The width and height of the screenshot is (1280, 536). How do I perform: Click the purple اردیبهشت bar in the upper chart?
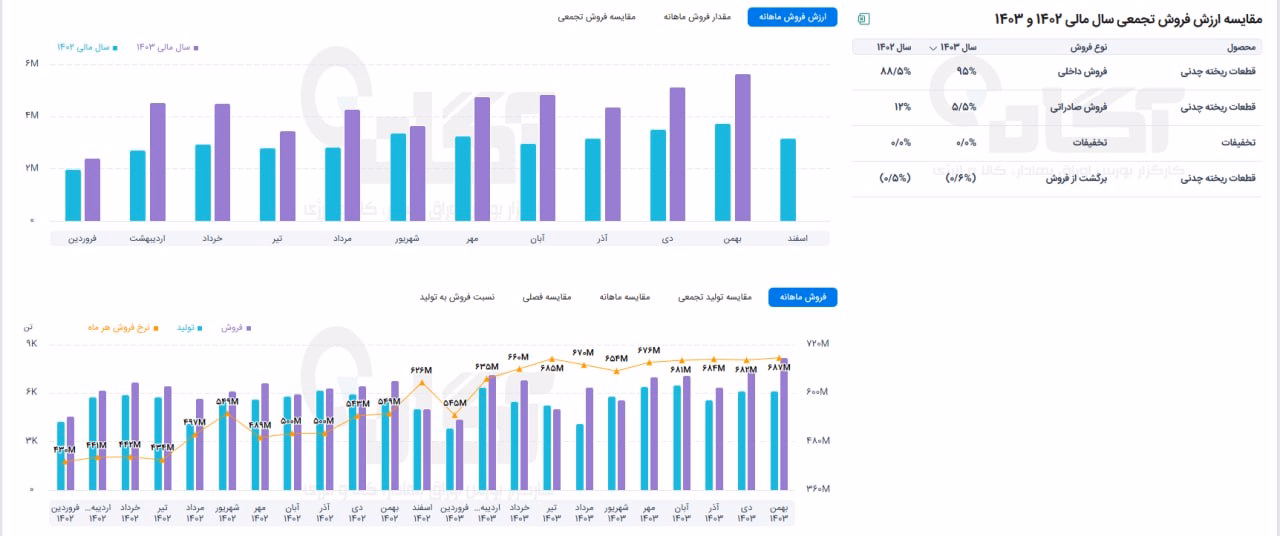(157, 162)
